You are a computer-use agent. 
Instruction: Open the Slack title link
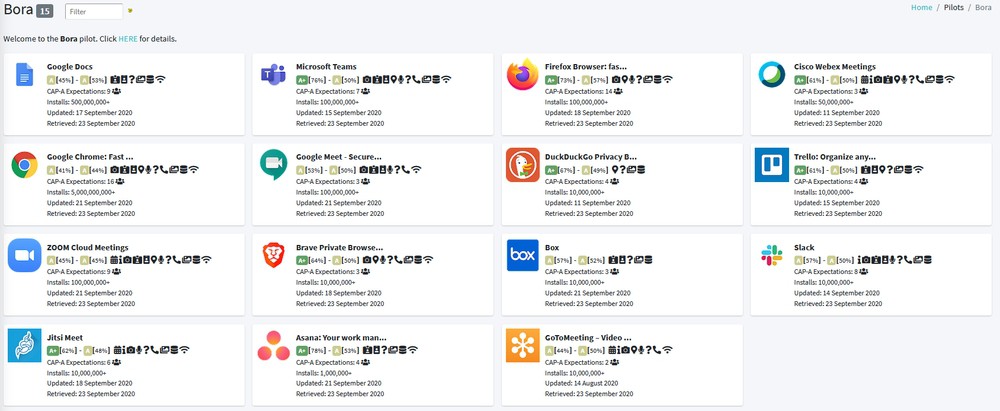tap(804, 248)
